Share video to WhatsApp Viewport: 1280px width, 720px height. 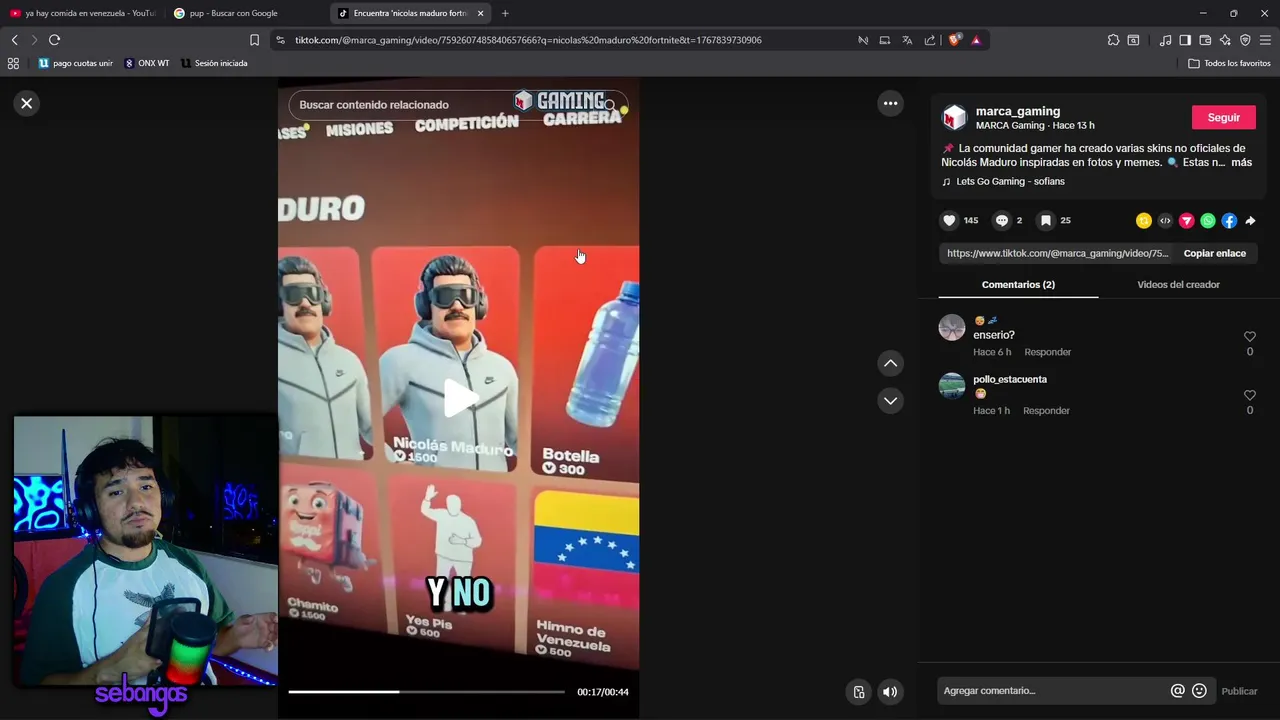[x=1208, y=221]
